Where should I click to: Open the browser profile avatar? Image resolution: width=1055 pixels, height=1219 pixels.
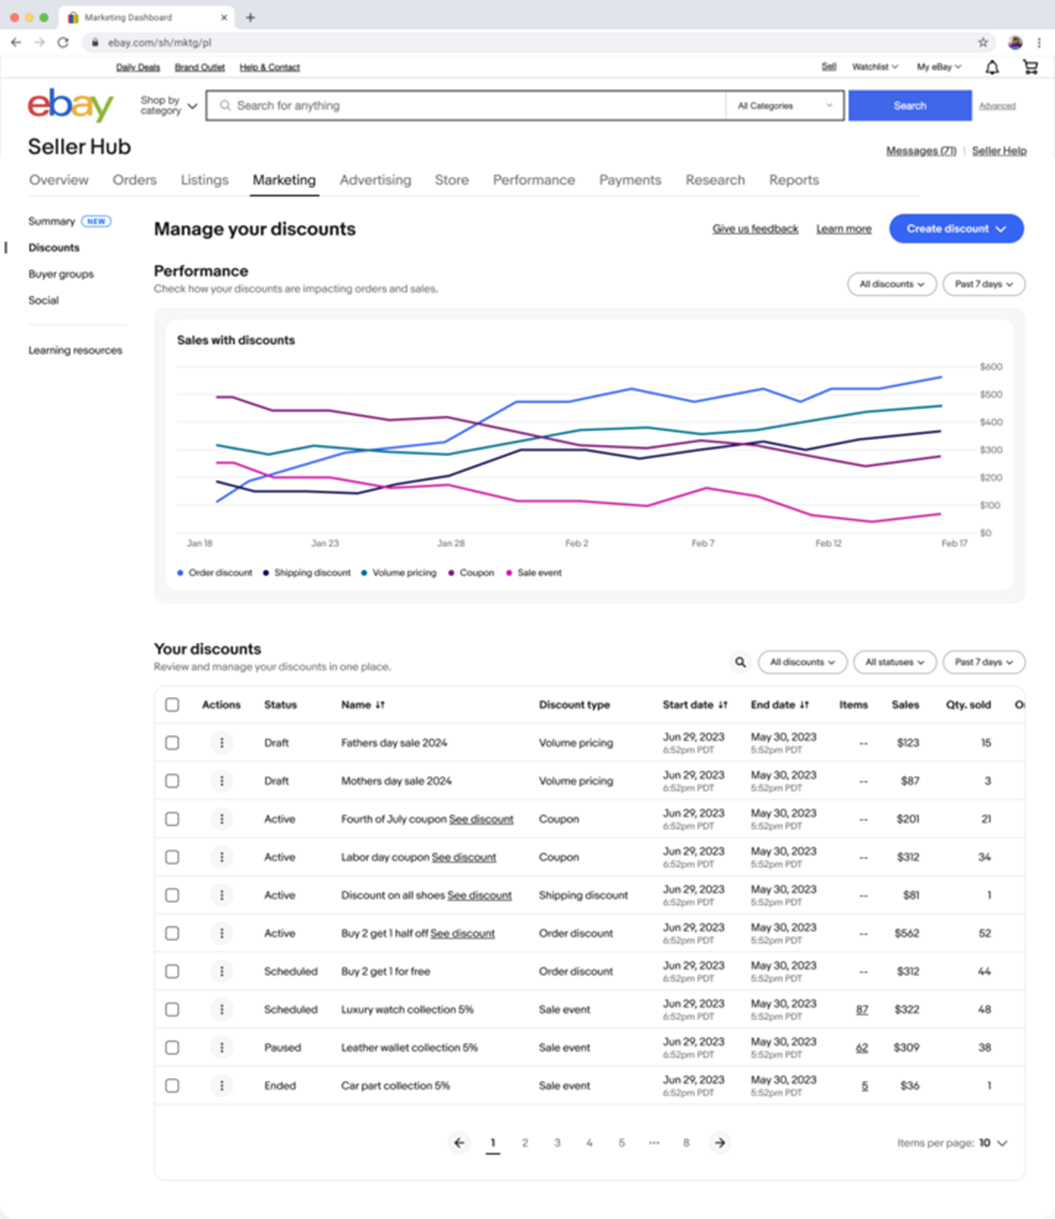[1015, 43]
